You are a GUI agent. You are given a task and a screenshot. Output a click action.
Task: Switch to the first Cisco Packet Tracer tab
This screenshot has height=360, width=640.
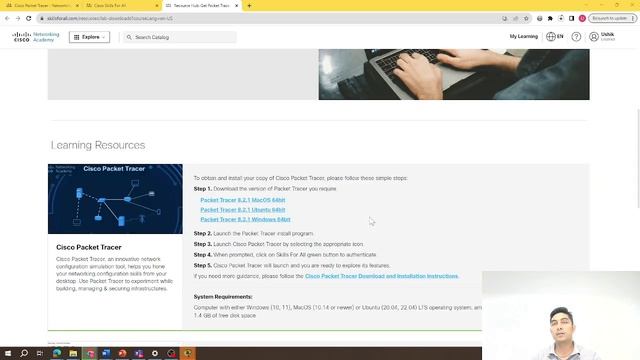tap(41, 6)
